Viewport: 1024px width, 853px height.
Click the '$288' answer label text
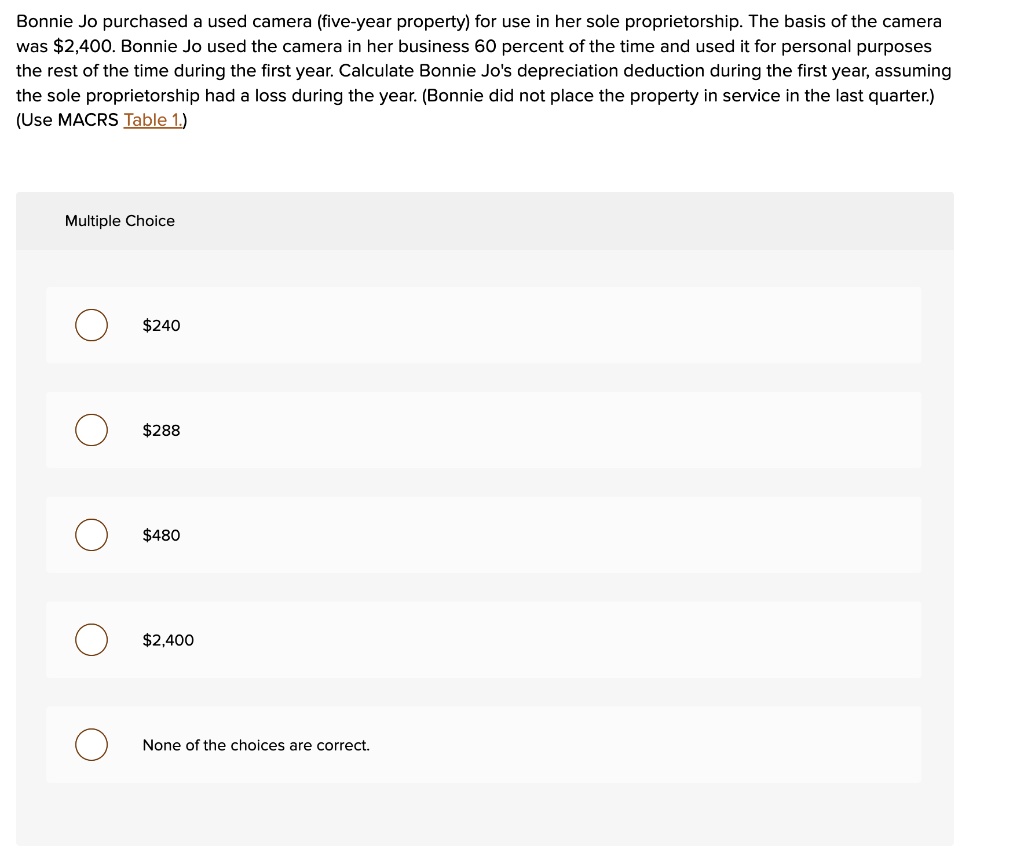pyautogui.click(x=162, y=431)
